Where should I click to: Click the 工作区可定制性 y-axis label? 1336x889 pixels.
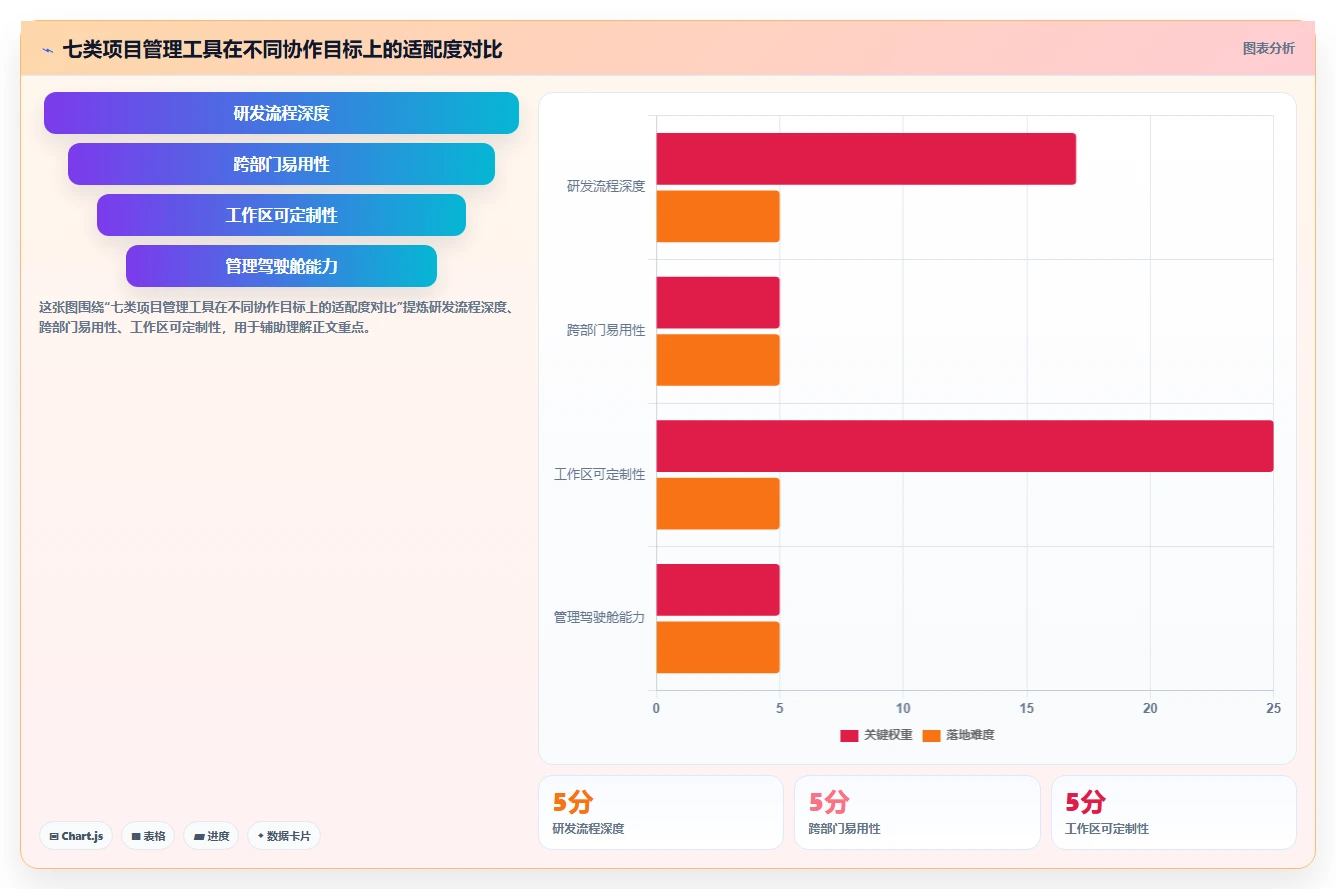(600, 474)
